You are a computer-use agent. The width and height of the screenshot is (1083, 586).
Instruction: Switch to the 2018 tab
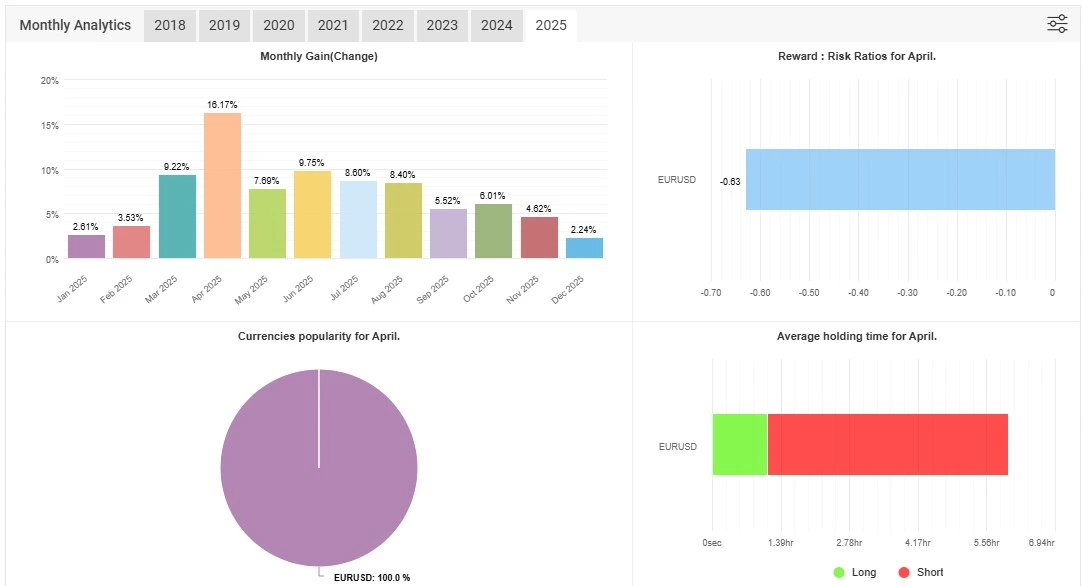170,26
